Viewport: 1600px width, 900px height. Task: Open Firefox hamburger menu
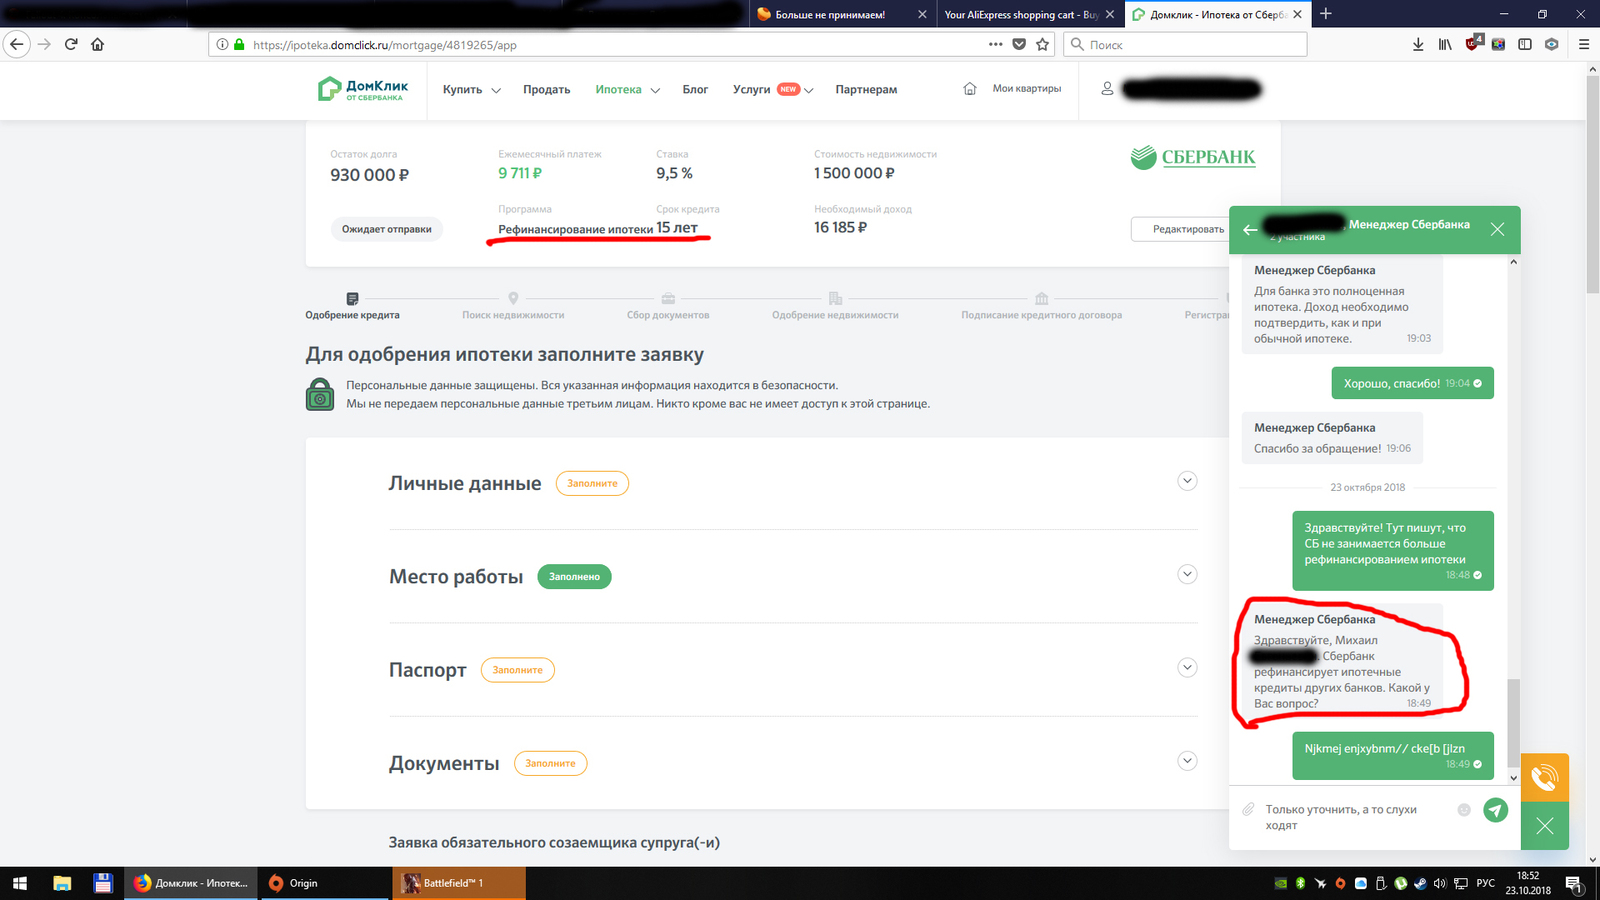tap(1584, 44)
